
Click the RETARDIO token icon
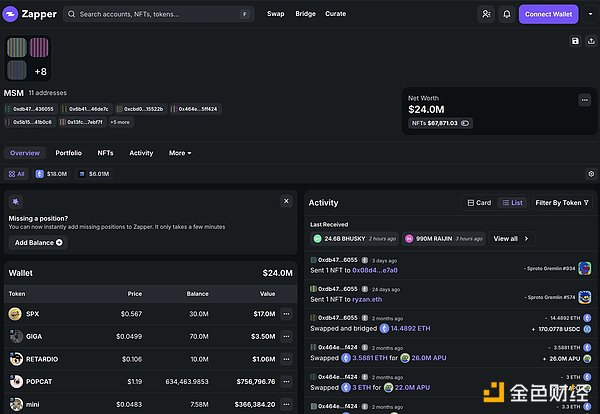(x=16, y=359)
